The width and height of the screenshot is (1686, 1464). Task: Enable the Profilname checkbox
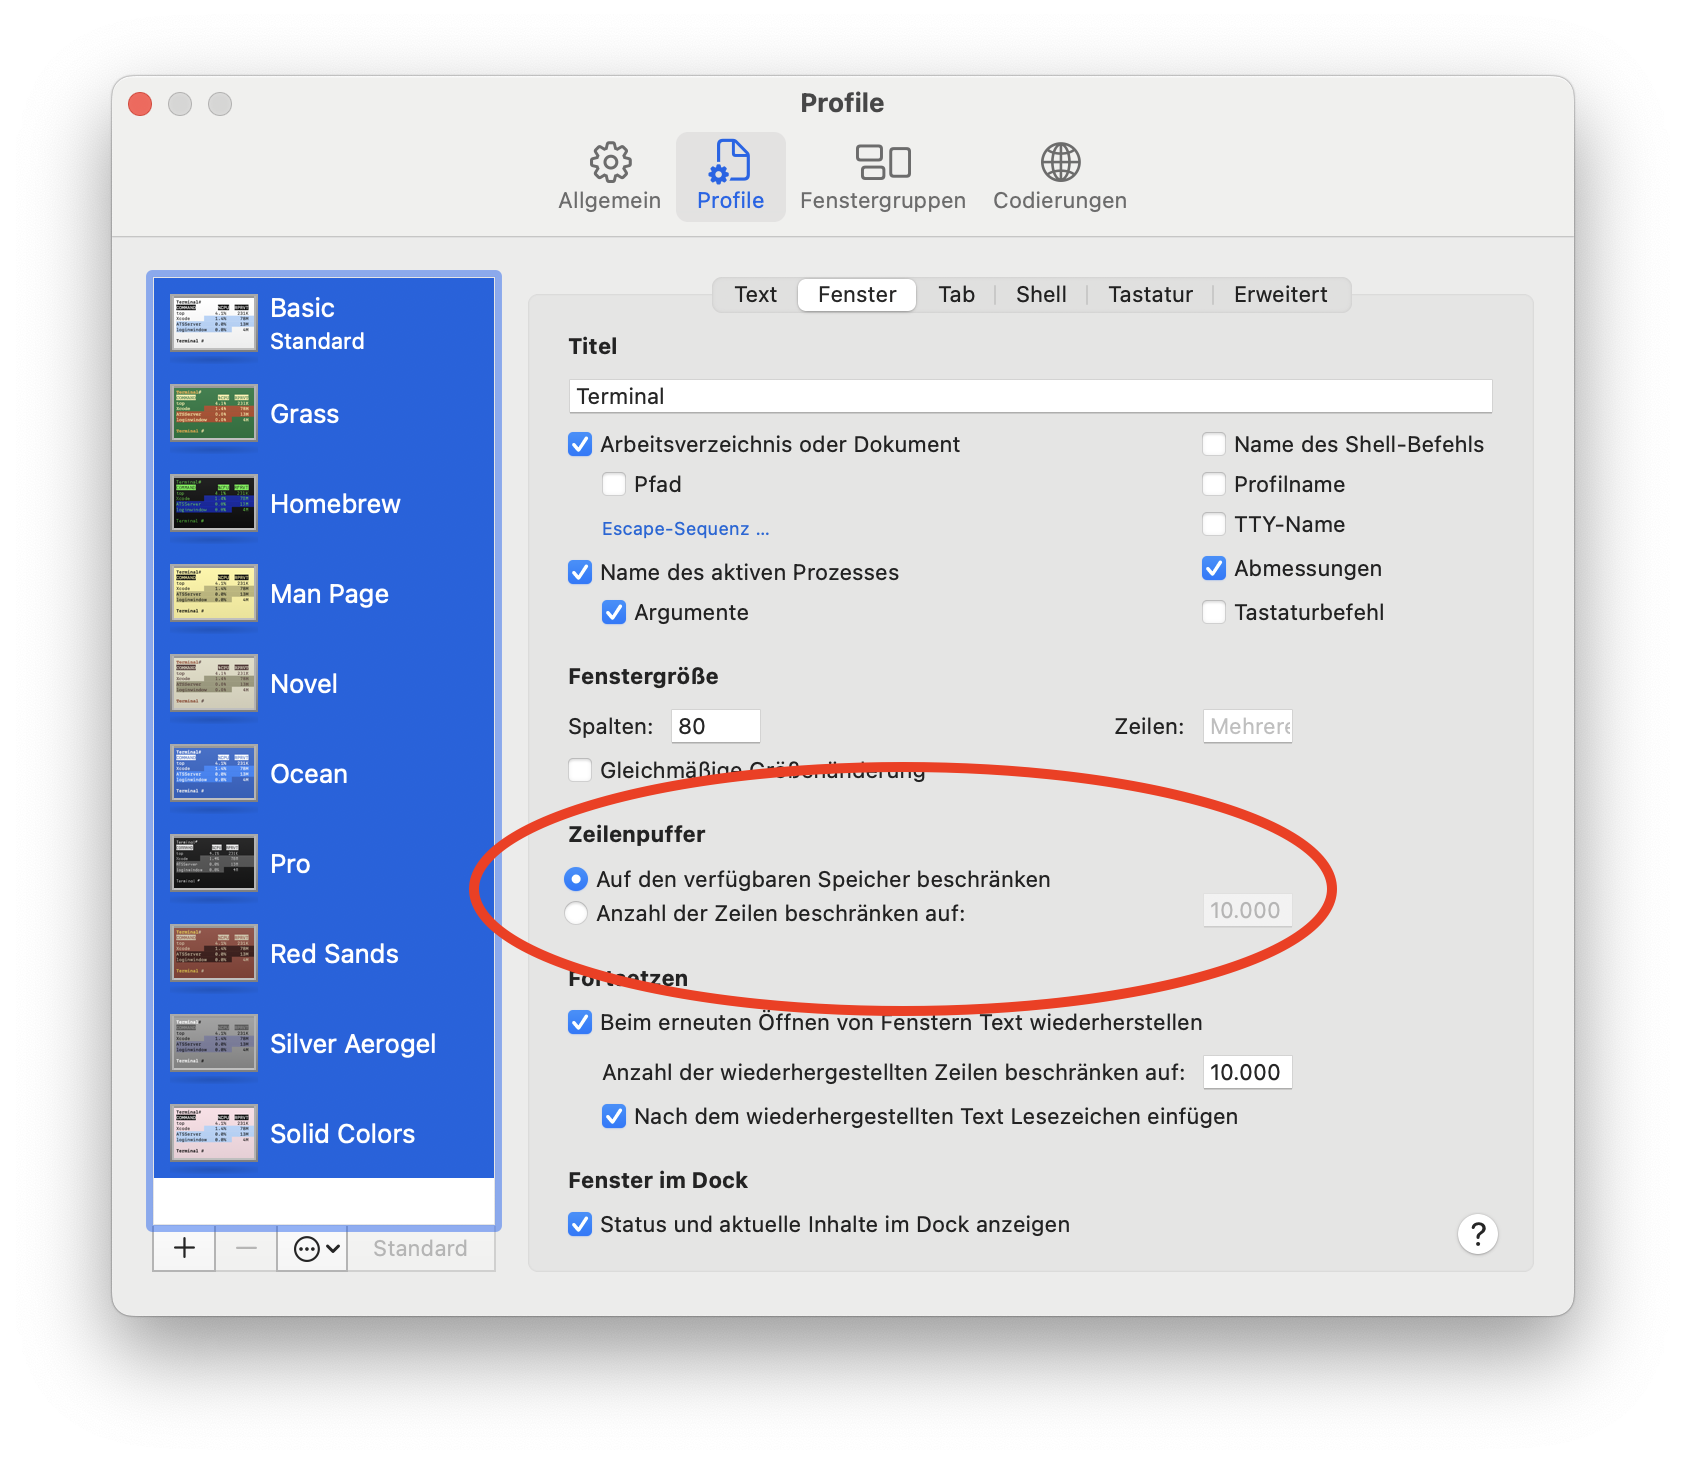[1213, 484]
